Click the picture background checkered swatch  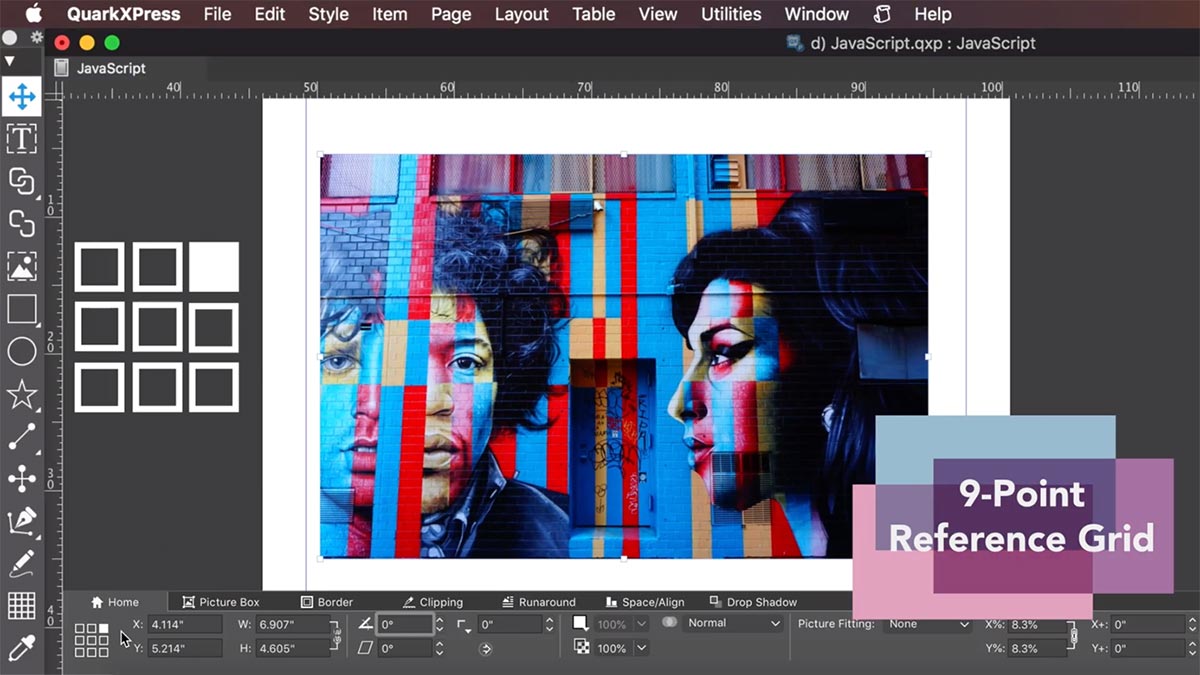point(581,647)
